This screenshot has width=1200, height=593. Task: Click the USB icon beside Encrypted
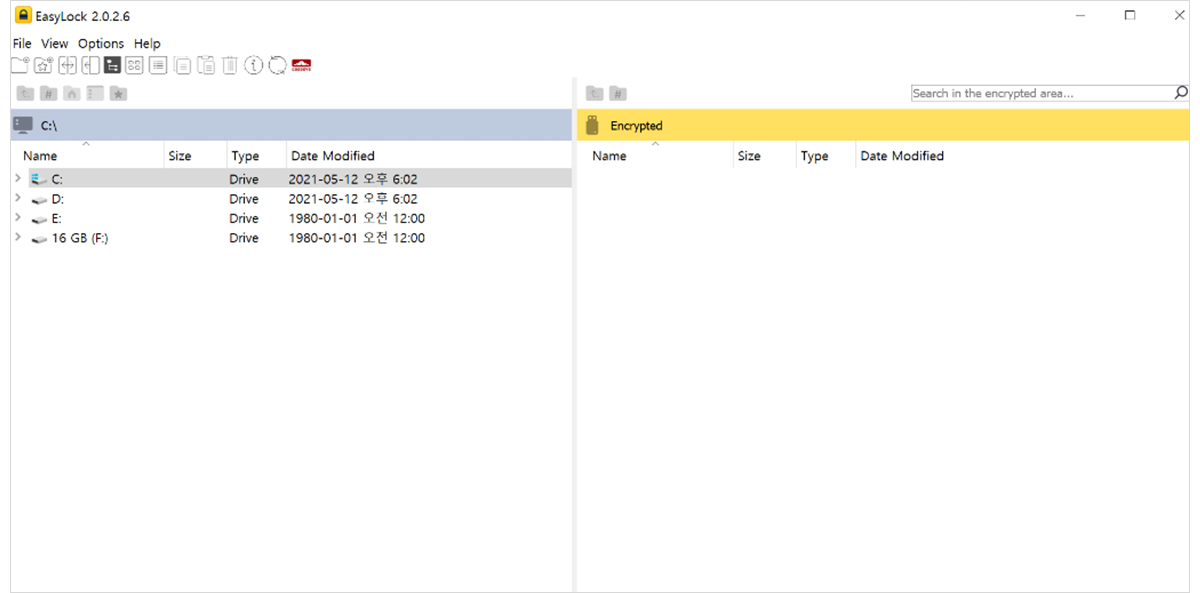pos(592,125)
